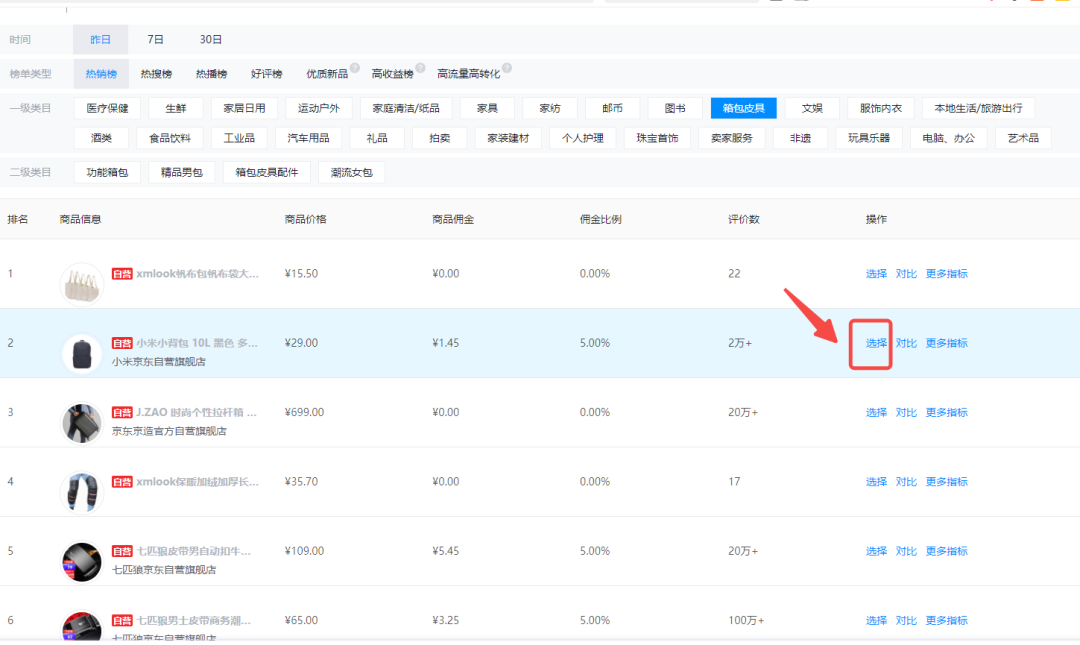
Task: Open the 小米京东自营旗舰店 store link
Action: pyautogui.click(x=160, y=364)
